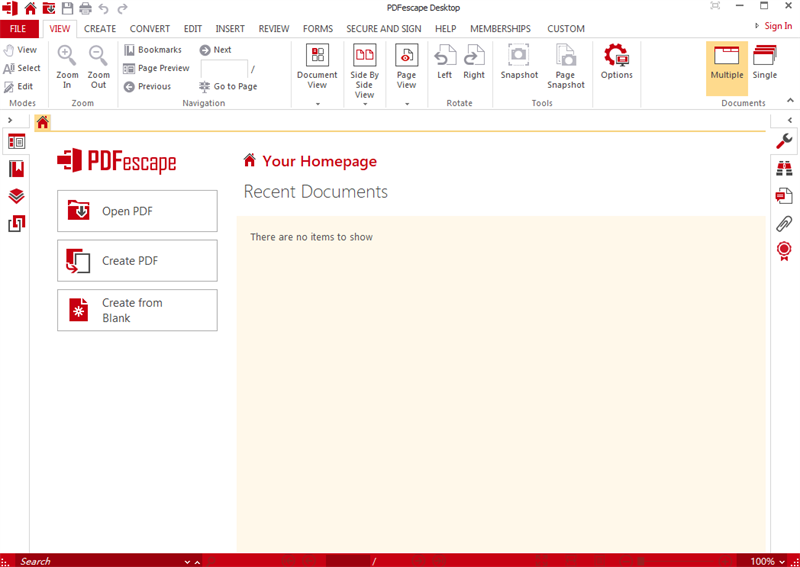Click the Sign In link
The width and height of the screenshot is (800, 567).
pos(777,26)
